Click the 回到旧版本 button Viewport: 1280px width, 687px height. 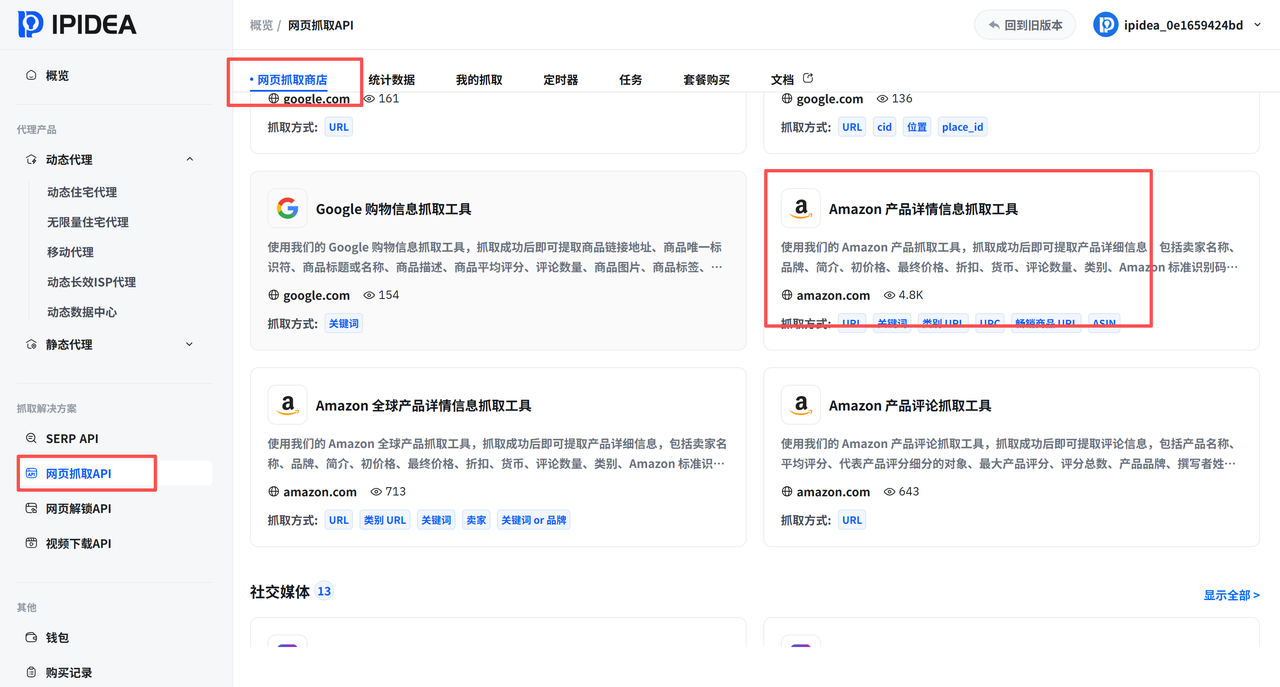pos(1025,25)
